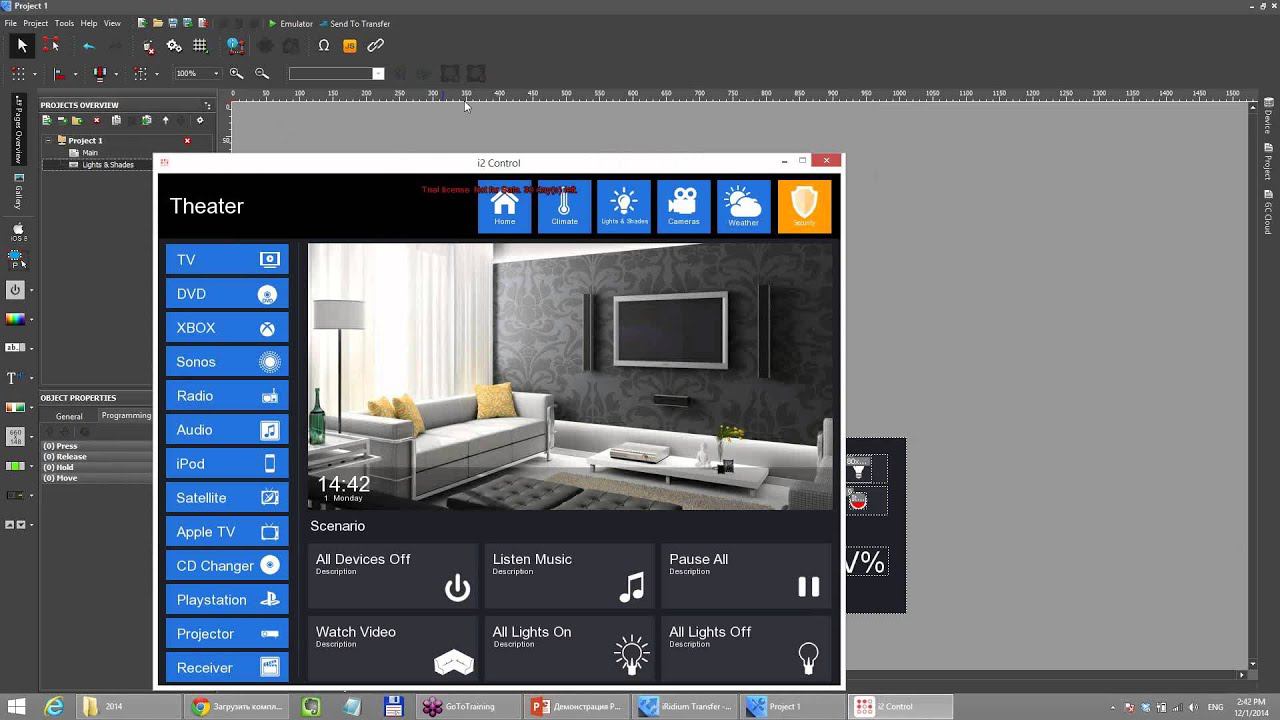Open the Cameras page icon
The width and height of the screenshot is (1280, 720).
(684, 206)
